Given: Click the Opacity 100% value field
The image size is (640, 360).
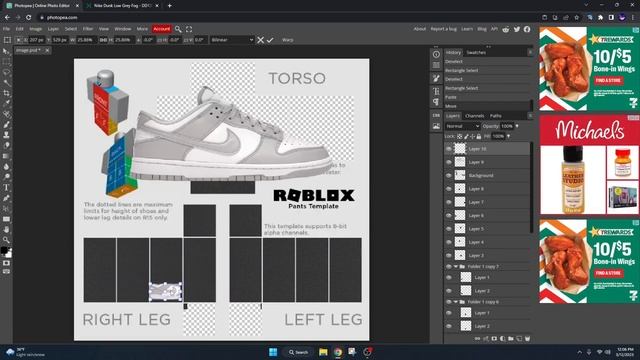Looking at the screenshot, I should point(507,127).
